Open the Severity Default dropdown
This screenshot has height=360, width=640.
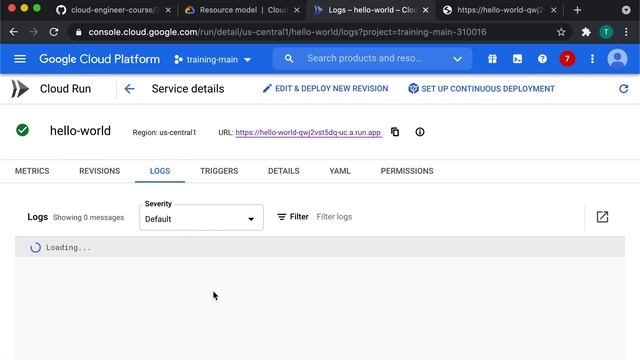(x=201, y=218)
